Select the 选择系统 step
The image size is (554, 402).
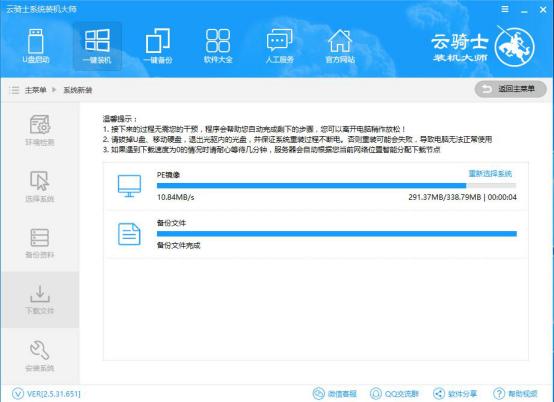40,186
